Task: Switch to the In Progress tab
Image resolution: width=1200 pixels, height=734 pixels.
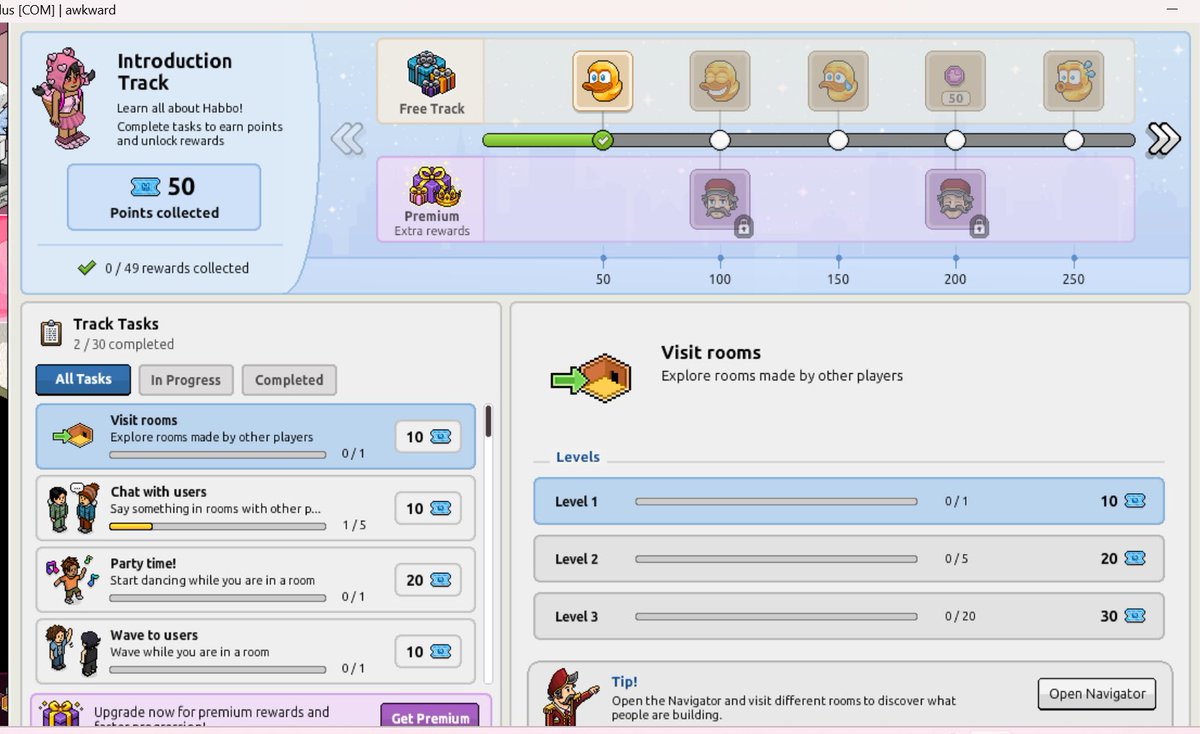Action: [186, 380]
